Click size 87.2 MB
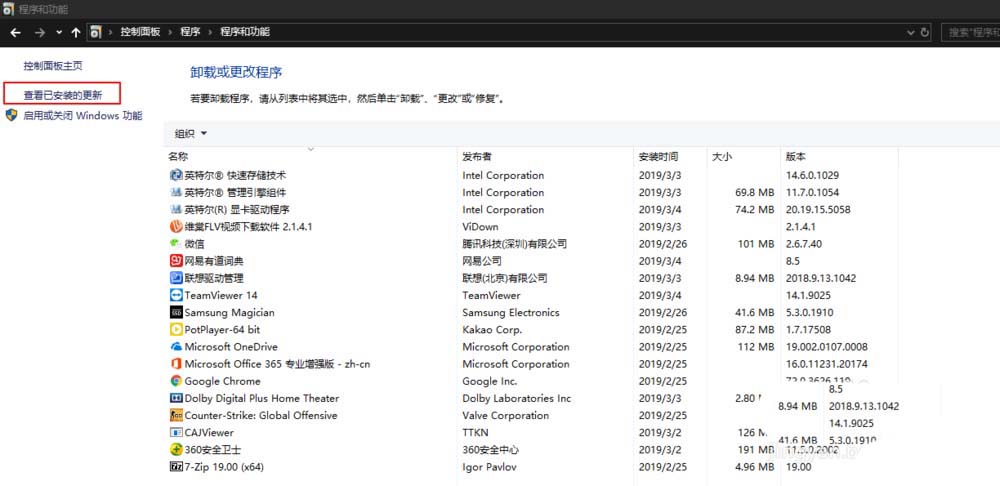The width and height of the screenshot is (1000, 486). 754,330
